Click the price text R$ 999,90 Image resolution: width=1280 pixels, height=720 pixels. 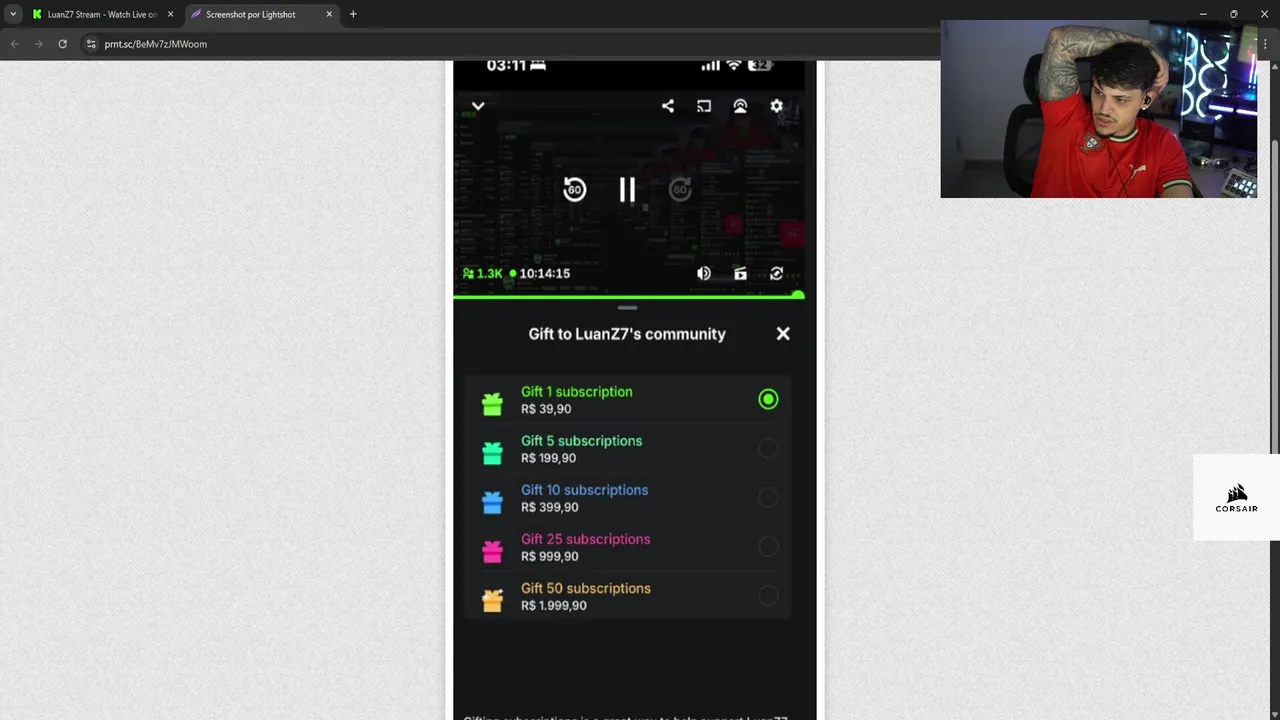pos(549,556)
